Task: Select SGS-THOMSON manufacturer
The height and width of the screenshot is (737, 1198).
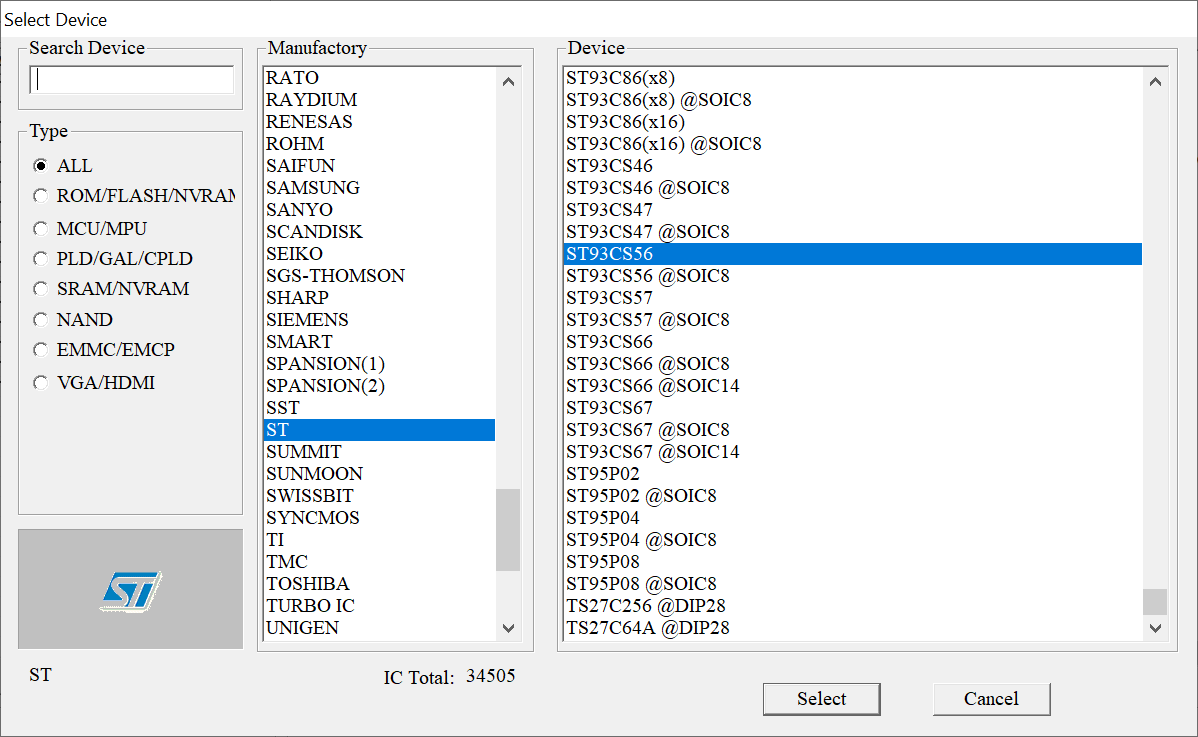Action: point(379,276)
